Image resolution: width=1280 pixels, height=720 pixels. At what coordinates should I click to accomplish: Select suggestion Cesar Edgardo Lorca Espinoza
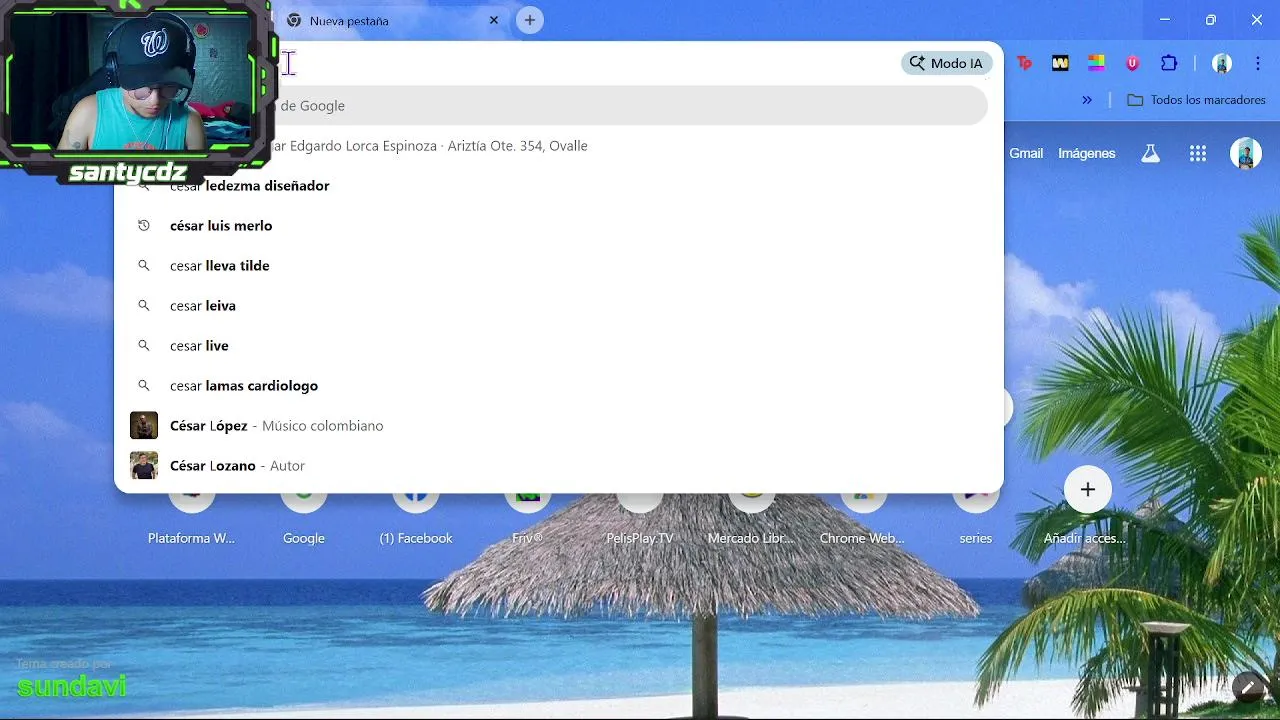click(x=559, y=146)
